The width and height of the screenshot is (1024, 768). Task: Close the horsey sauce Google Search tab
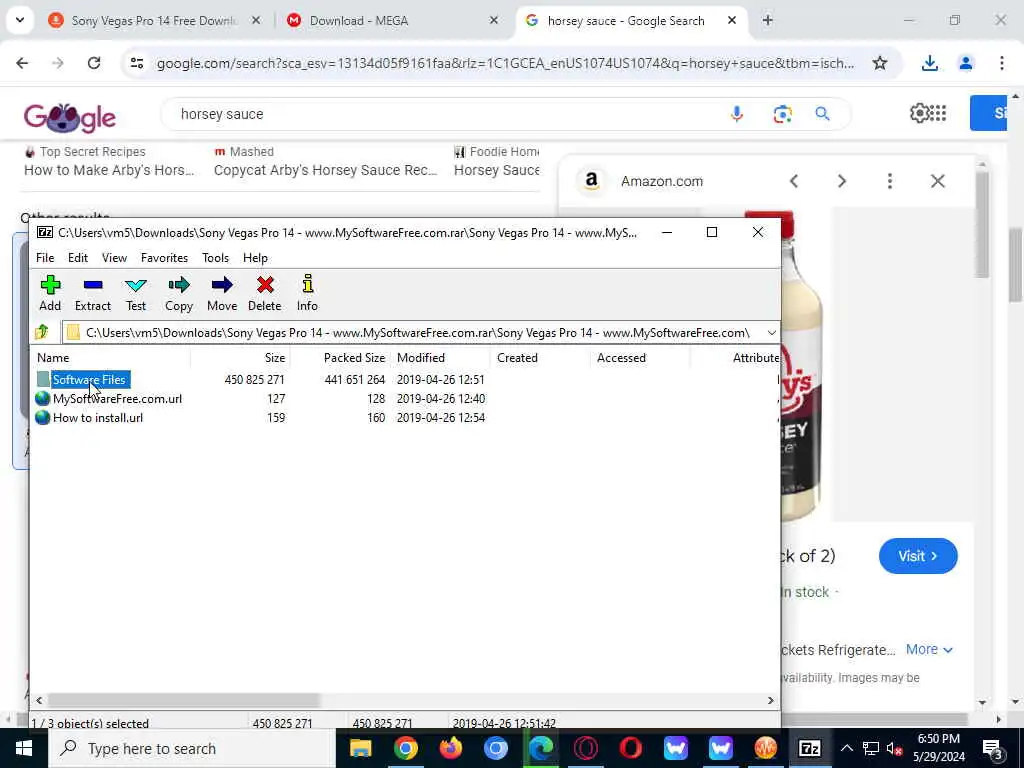click(732, 20)
